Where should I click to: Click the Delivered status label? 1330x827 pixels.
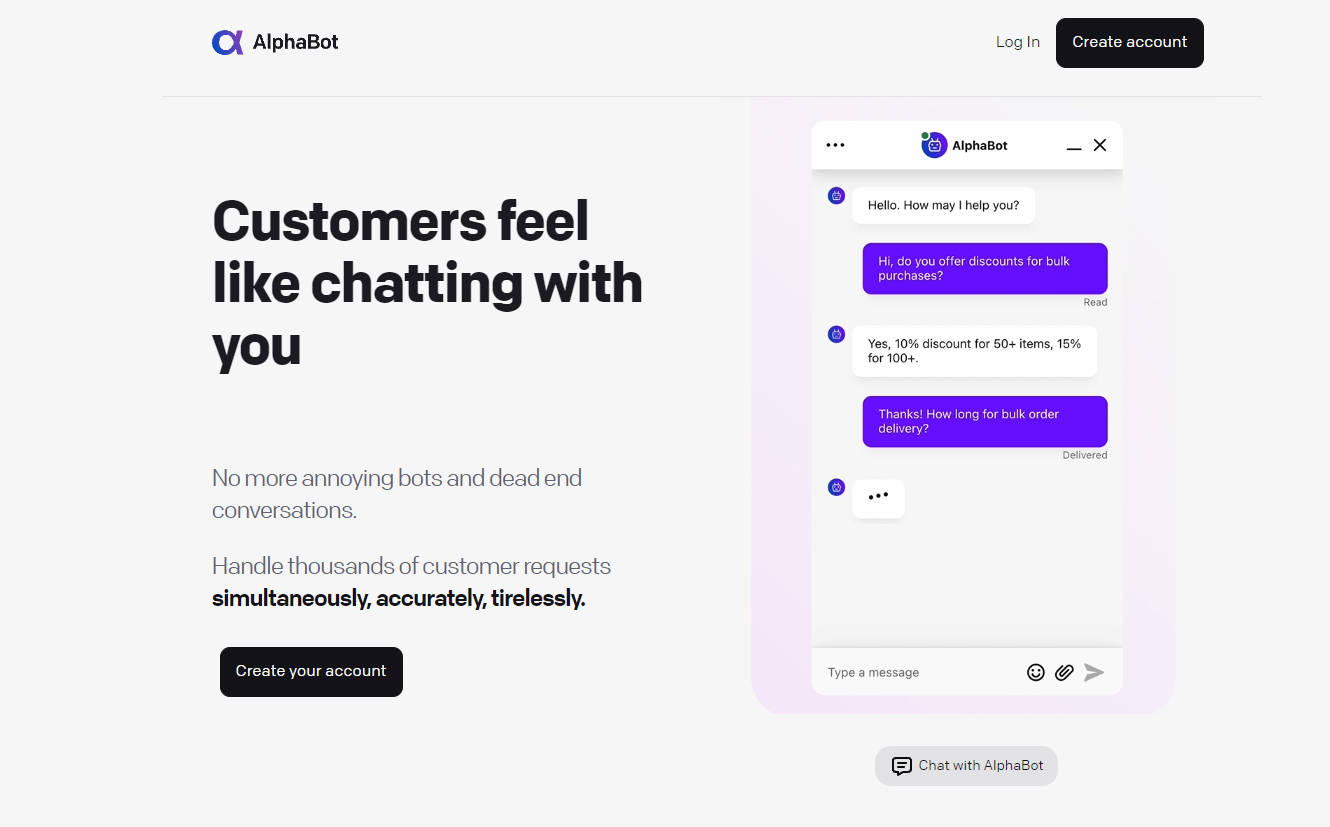[1085, 455]
